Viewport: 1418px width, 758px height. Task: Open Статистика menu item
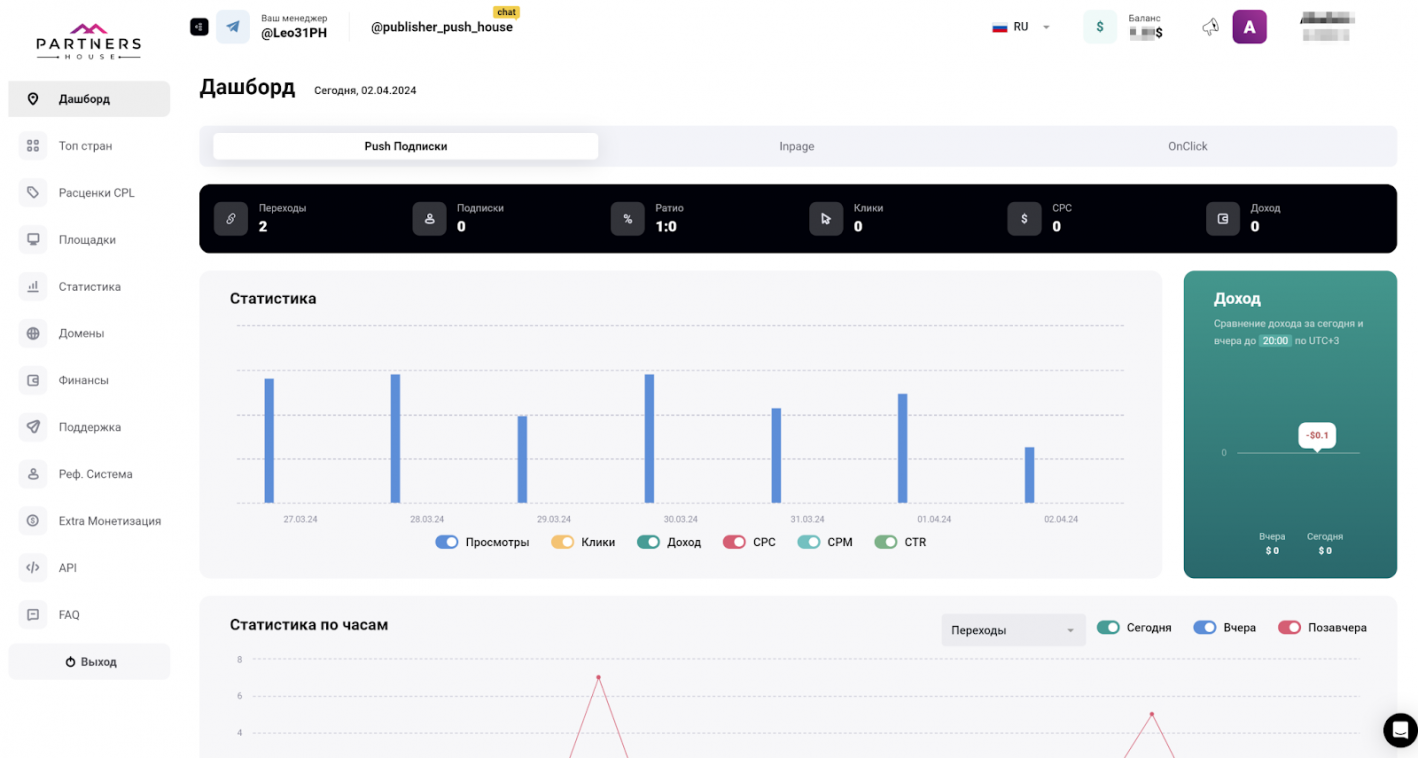tap(89, 287)
